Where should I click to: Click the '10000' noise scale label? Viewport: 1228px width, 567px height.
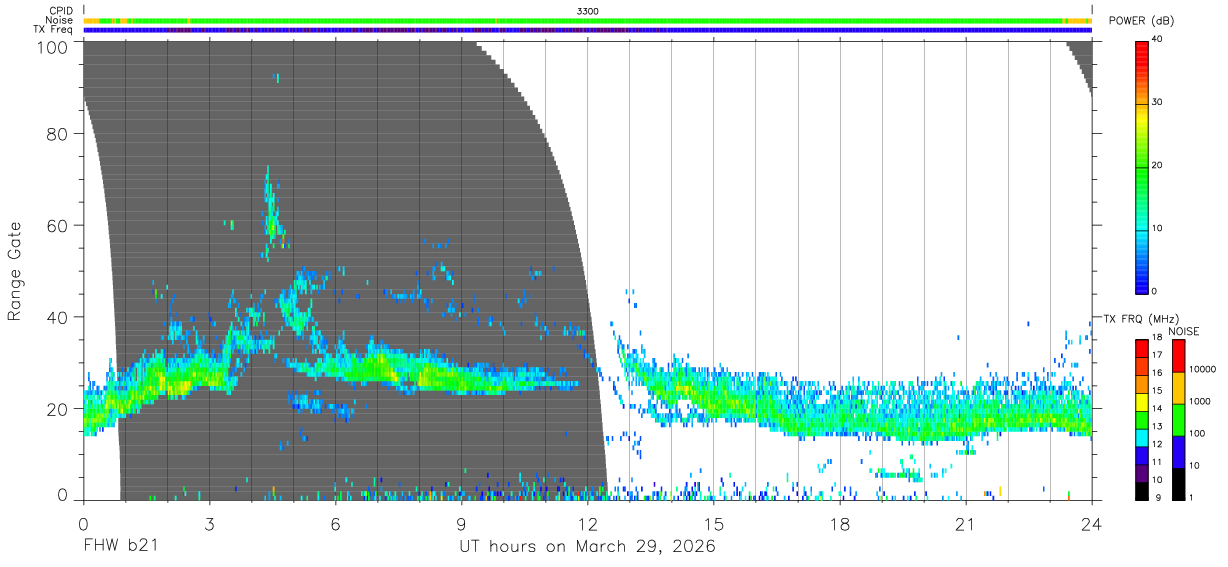coord(1204,369)
